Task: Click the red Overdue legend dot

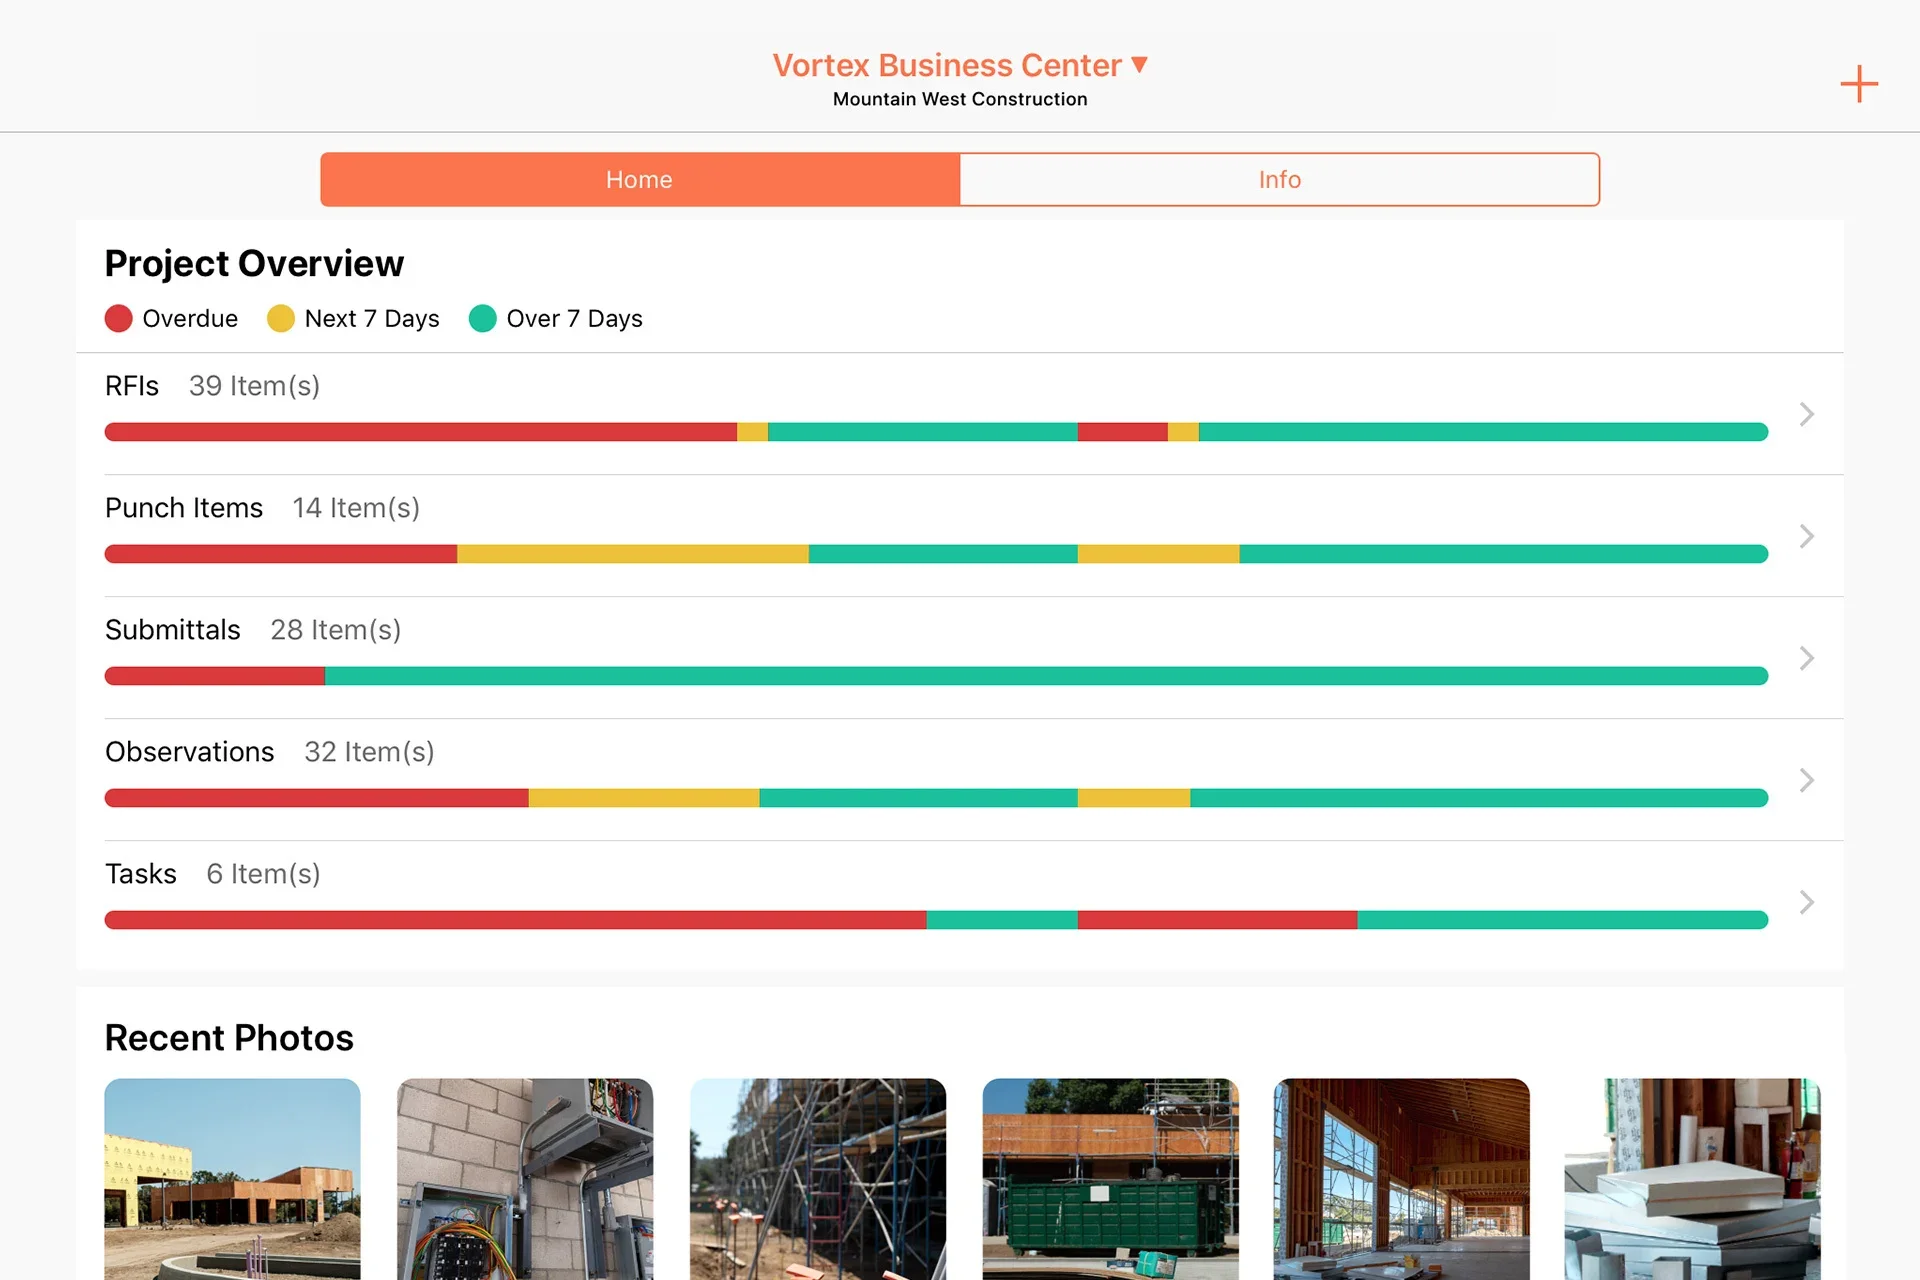Action: tap(119, 319)
